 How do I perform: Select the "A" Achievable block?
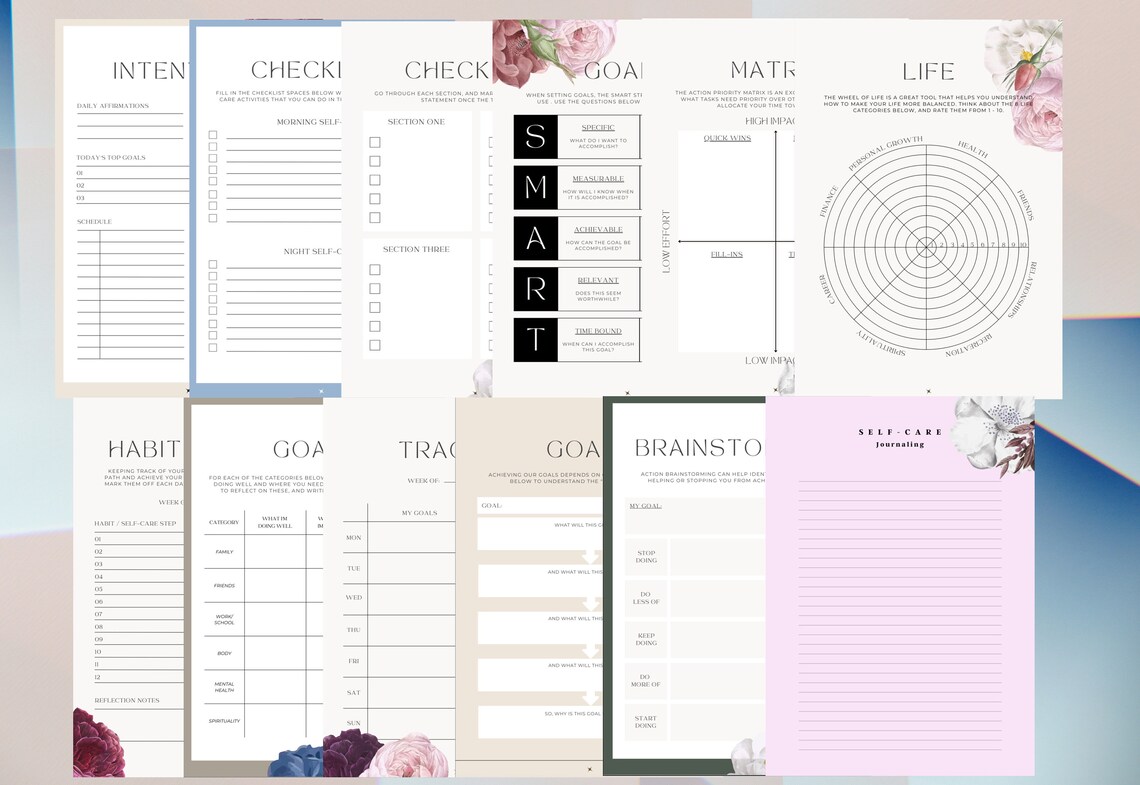click(x=533, y=238)
